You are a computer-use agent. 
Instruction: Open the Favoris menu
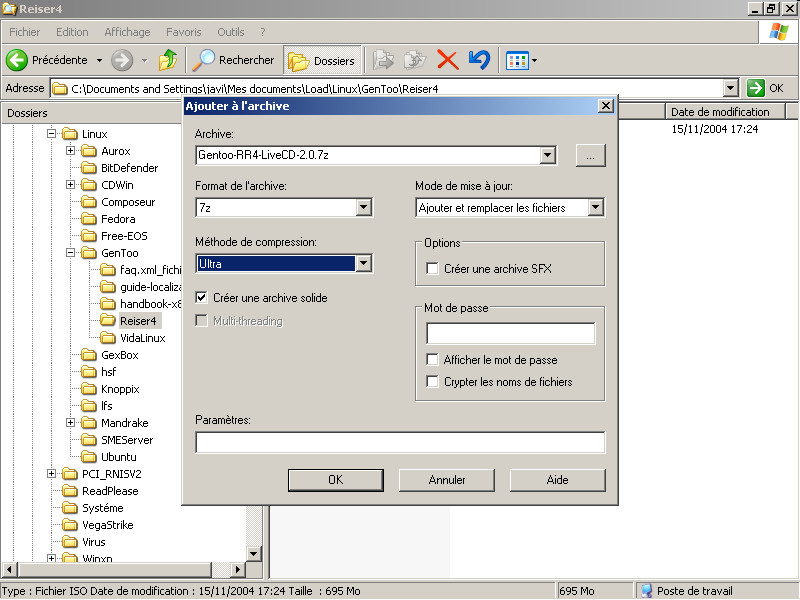pos(184,32)
